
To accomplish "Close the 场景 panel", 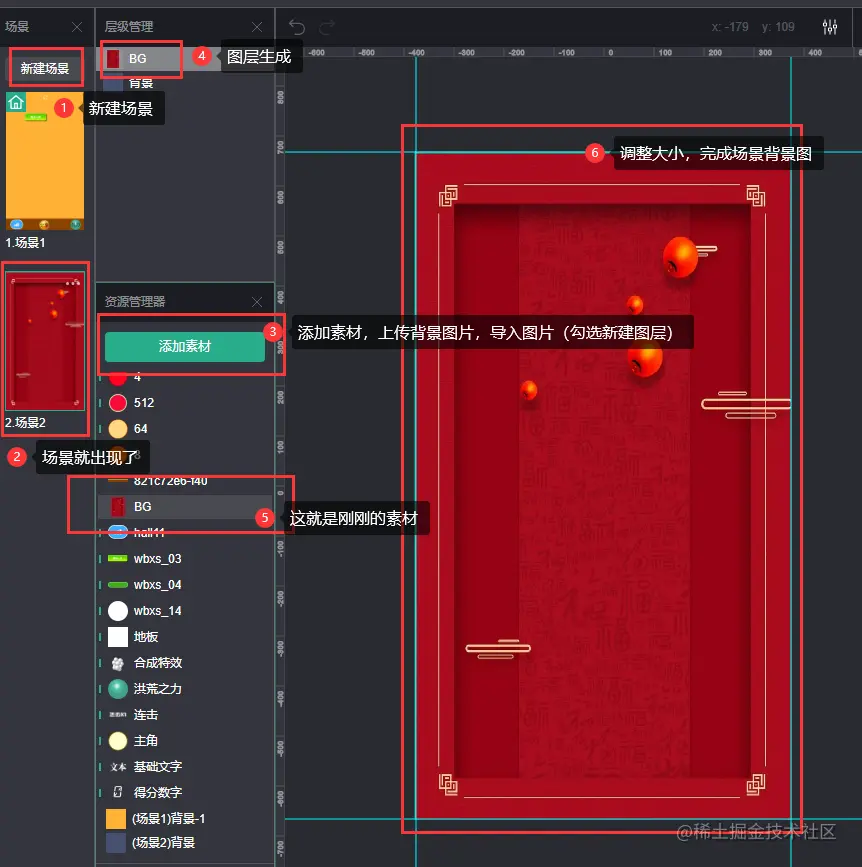I will pos(77,27).
